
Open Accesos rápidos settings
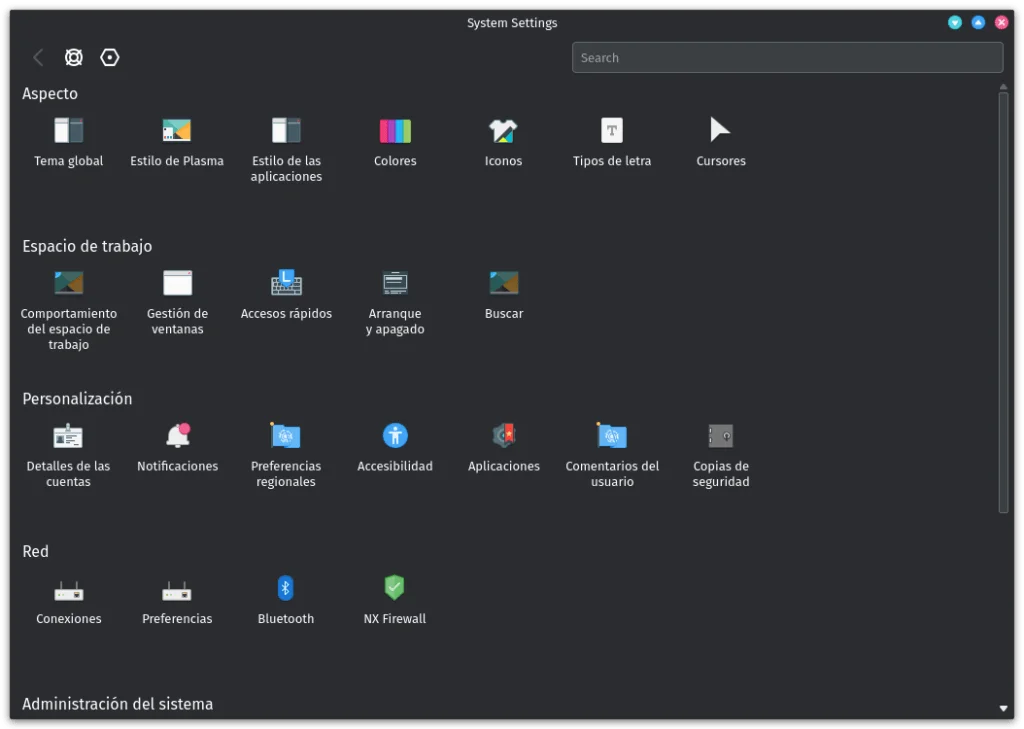(x=286, y=295)
